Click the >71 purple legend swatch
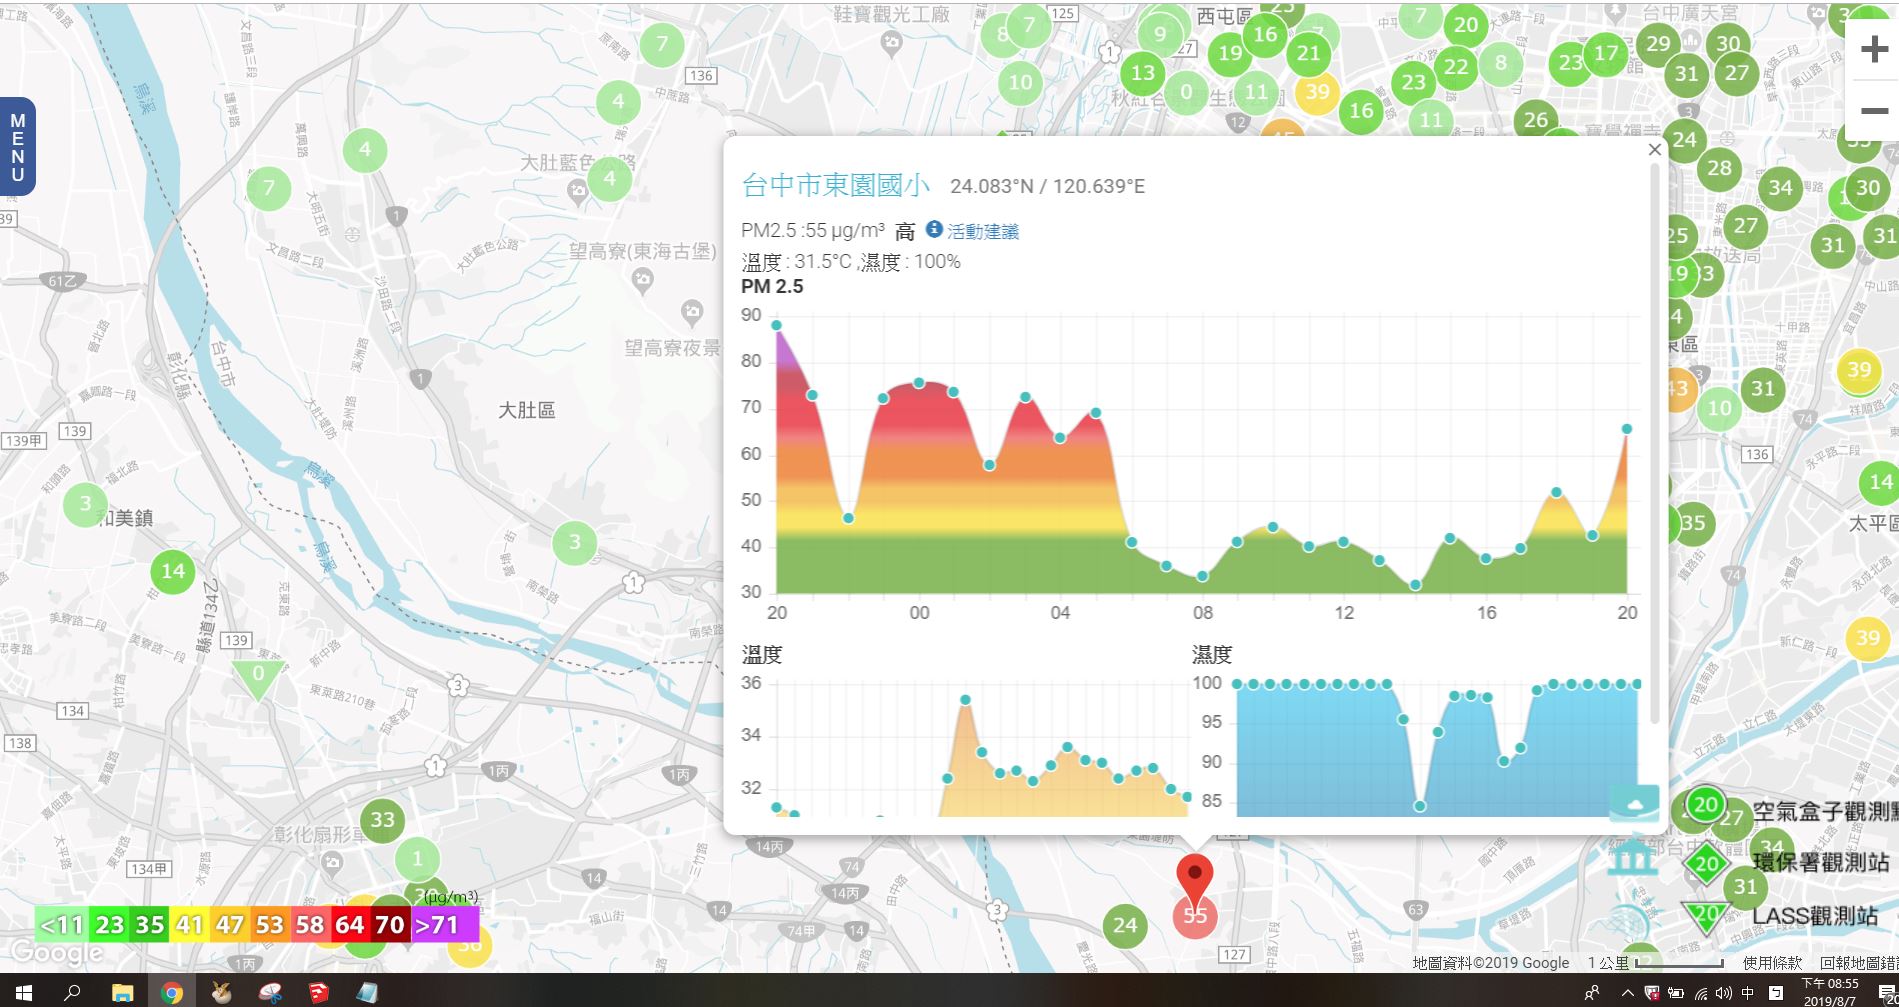 tap(445, 925)
